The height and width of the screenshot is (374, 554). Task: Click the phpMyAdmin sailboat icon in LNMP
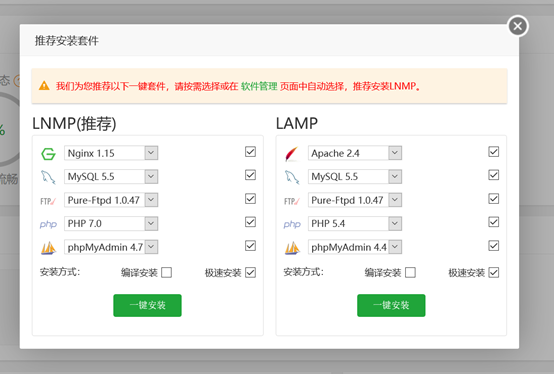click(48, 248)
